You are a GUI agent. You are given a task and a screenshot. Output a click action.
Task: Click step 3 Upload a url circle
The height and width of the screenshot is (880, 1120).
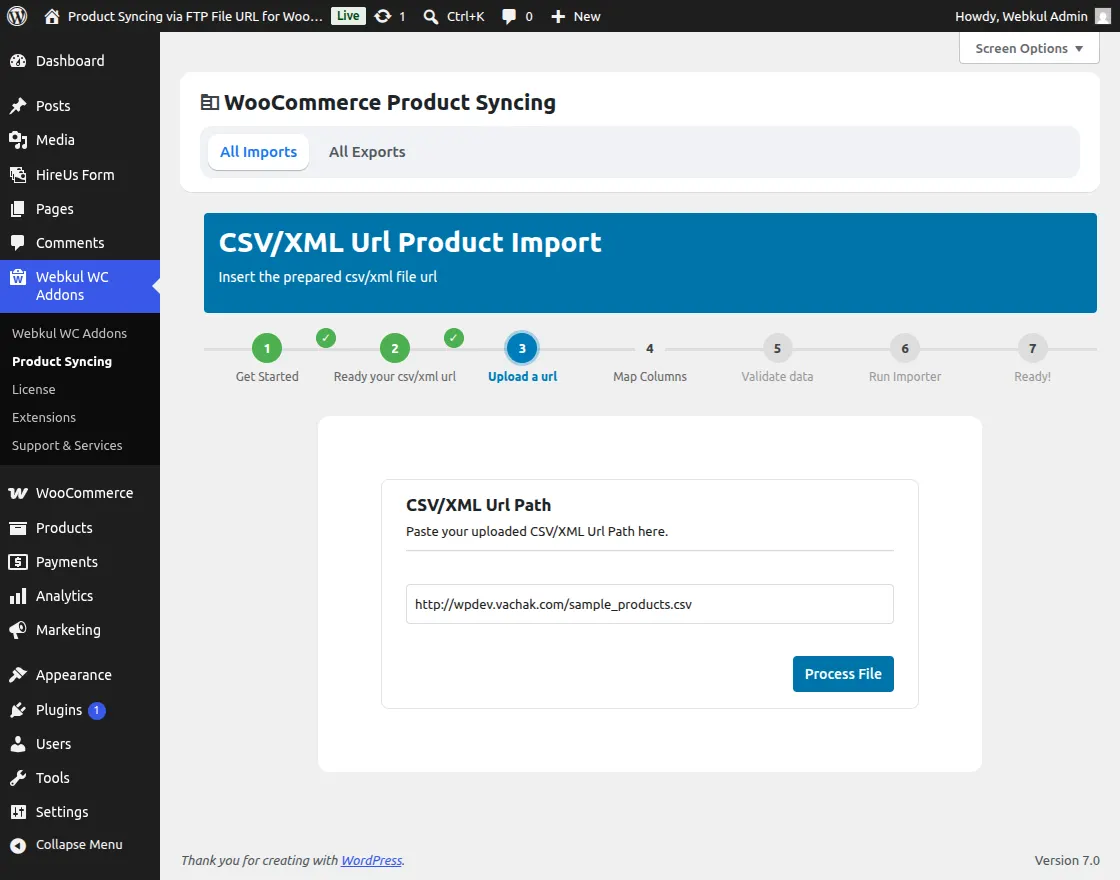(x=522, y=349)
